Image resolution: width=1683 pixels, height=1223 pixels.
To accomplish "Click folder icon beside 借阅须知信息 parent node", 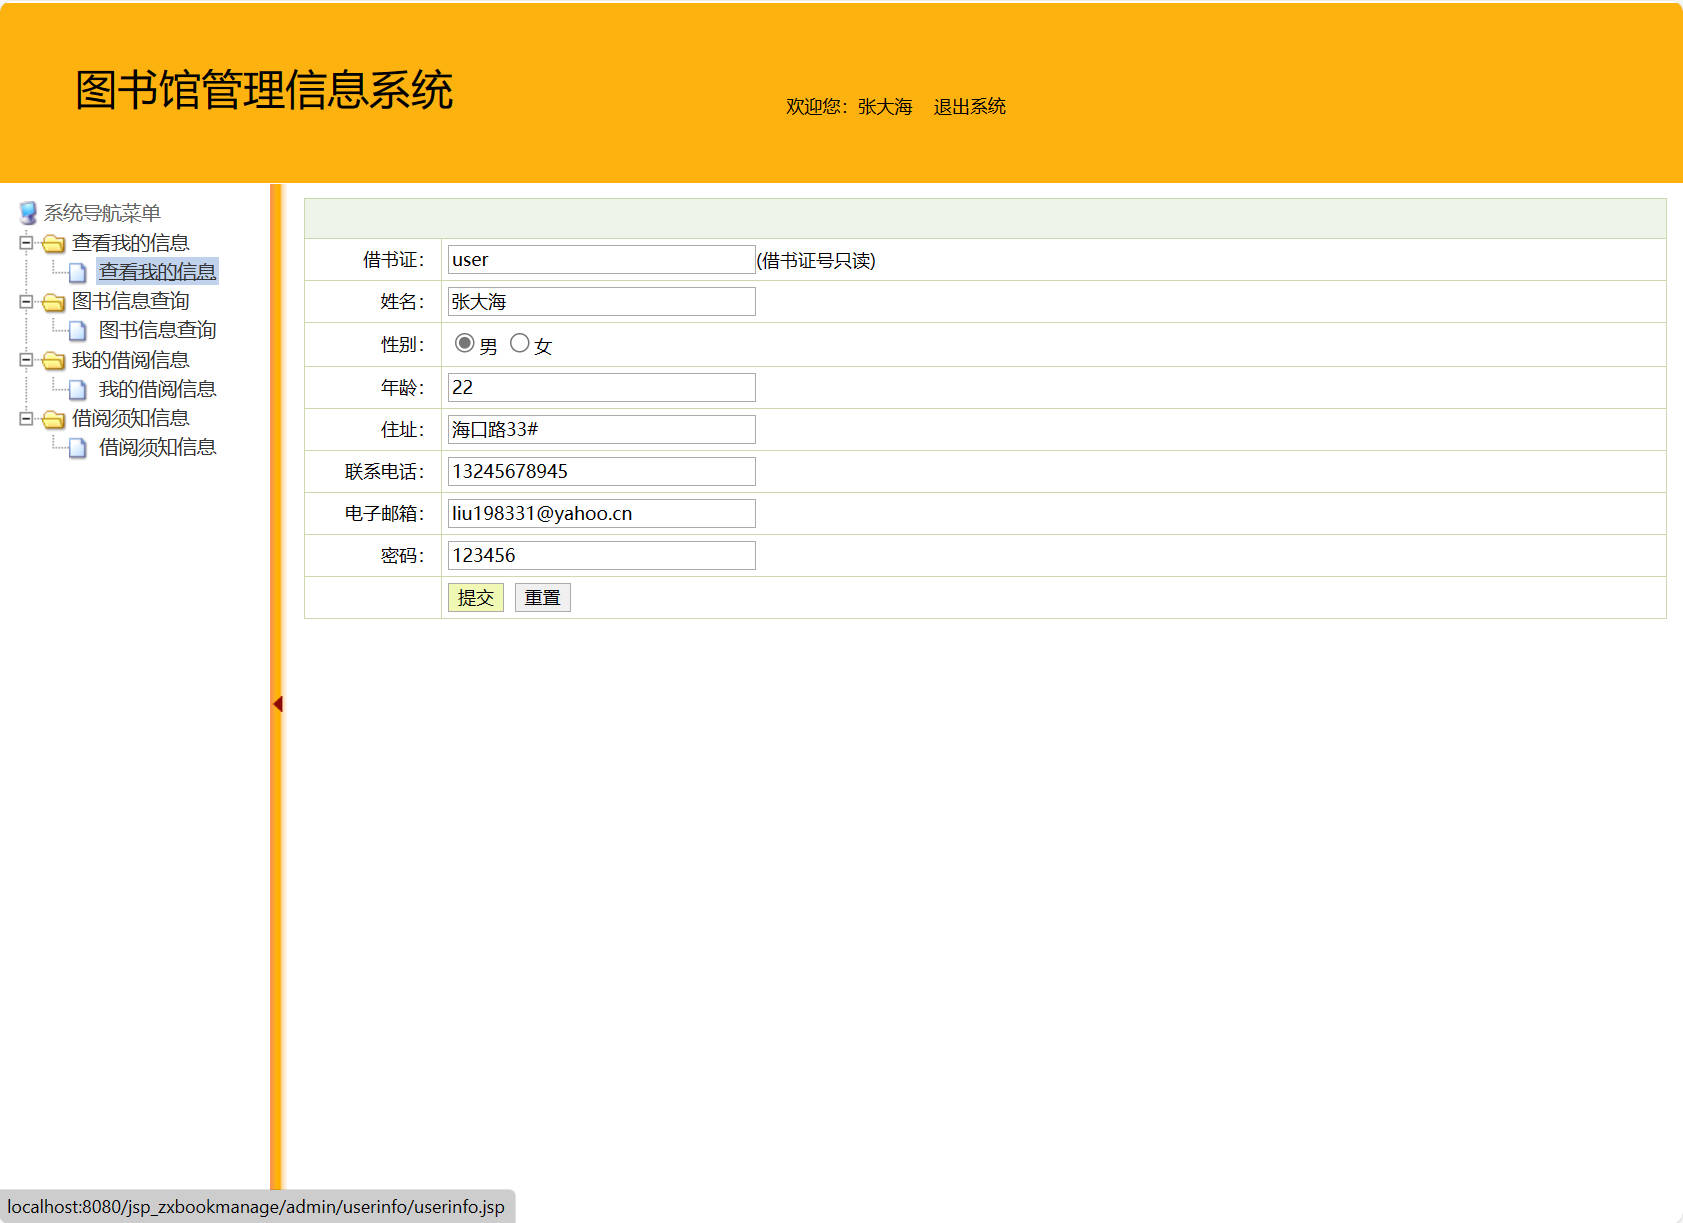I will 54,419.
